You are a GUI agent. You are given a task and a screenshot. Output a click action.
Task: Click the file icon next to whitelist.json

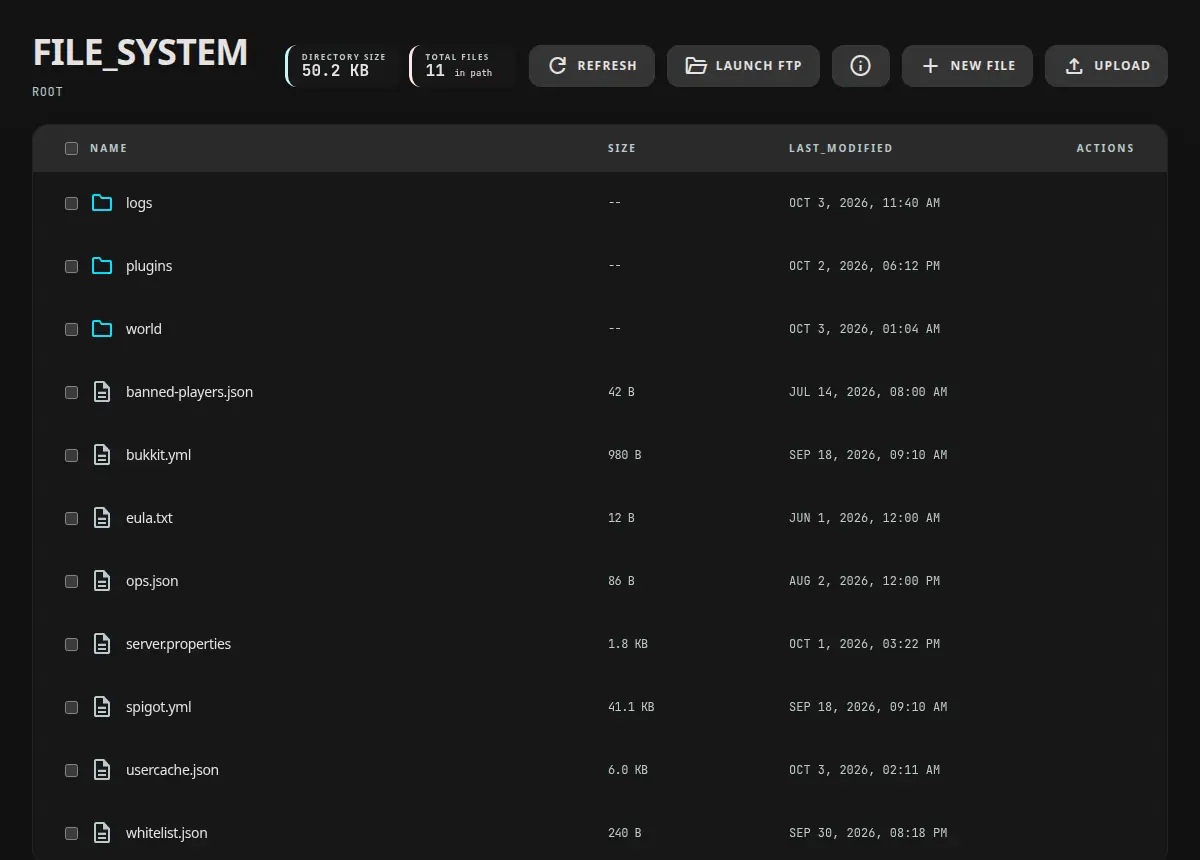[102, 833]
